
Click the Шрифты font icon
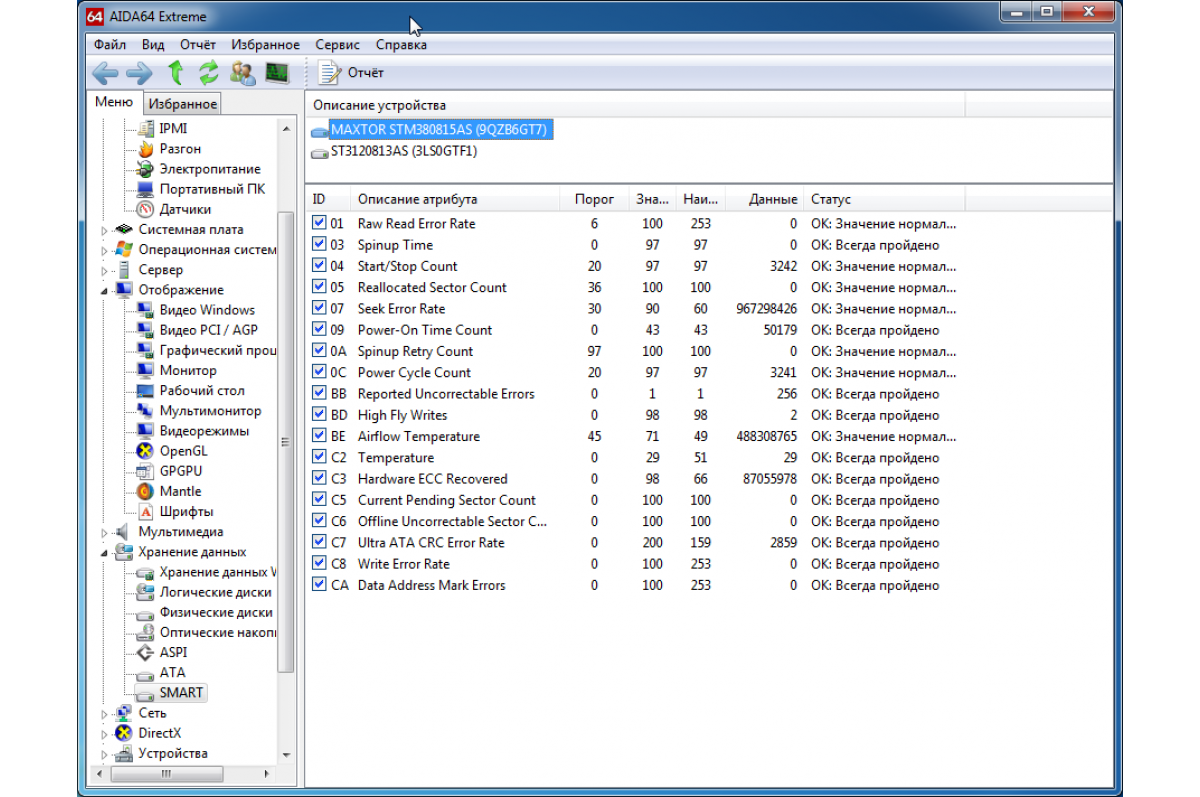[x=144, y=511]
